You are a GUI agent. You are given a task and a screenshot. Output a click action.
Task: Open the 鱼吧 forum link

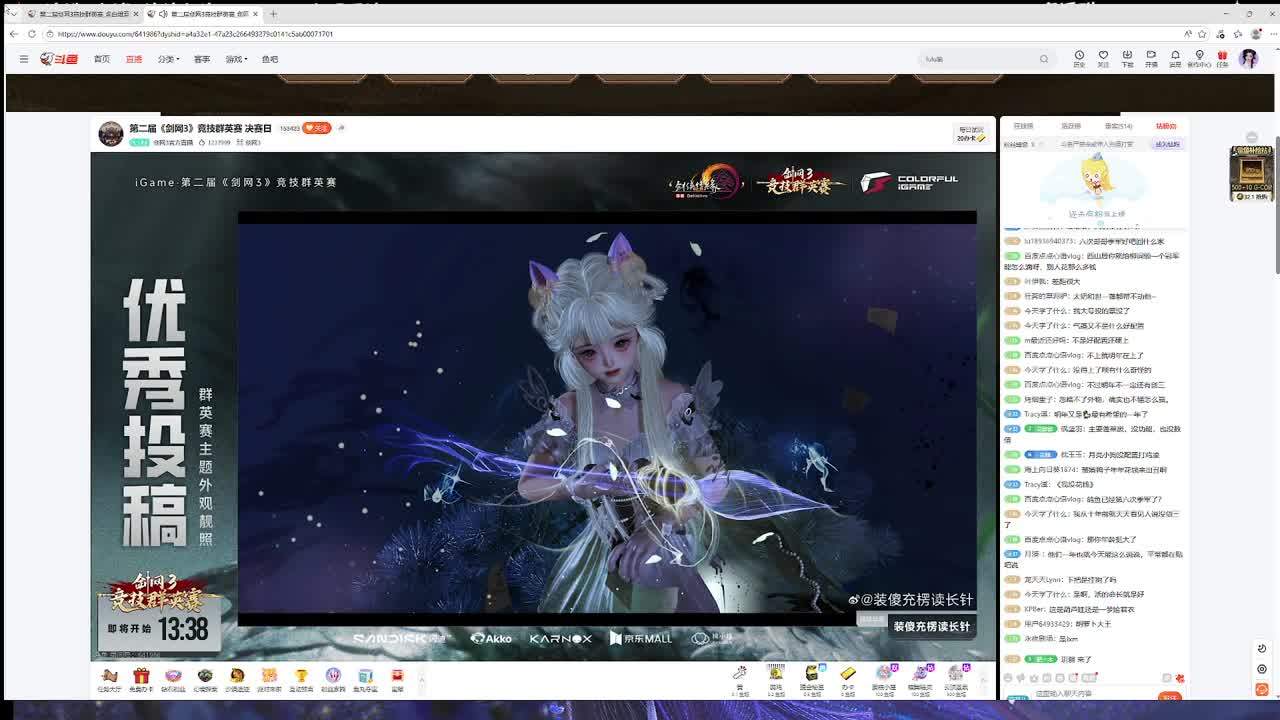(x=270, y=59)
